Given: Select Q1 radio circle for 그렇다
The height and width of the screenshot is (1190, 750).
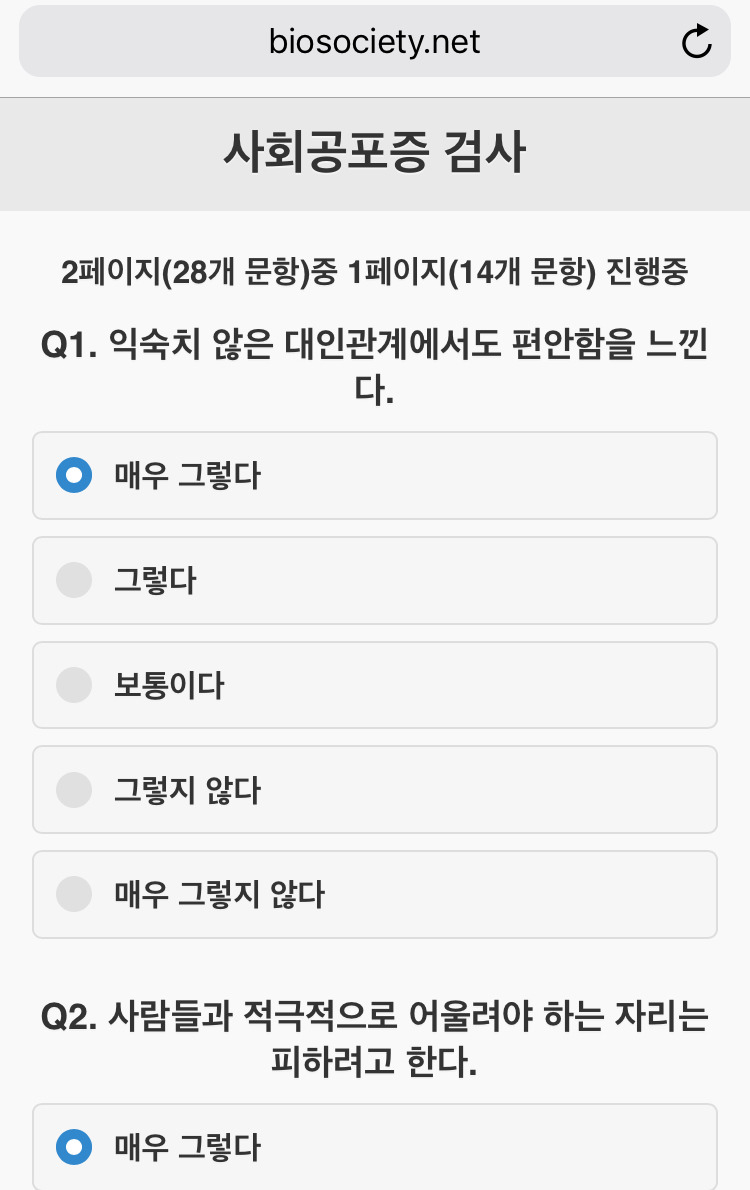Looking at the screenshot, I should (74, 580).
